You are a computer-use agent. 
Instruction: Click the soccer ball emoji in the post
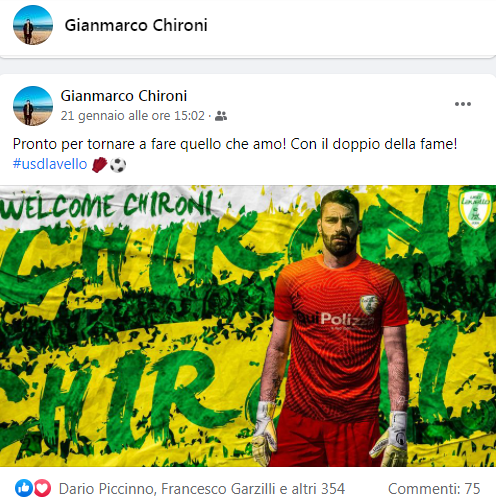[x=118, y=164]
